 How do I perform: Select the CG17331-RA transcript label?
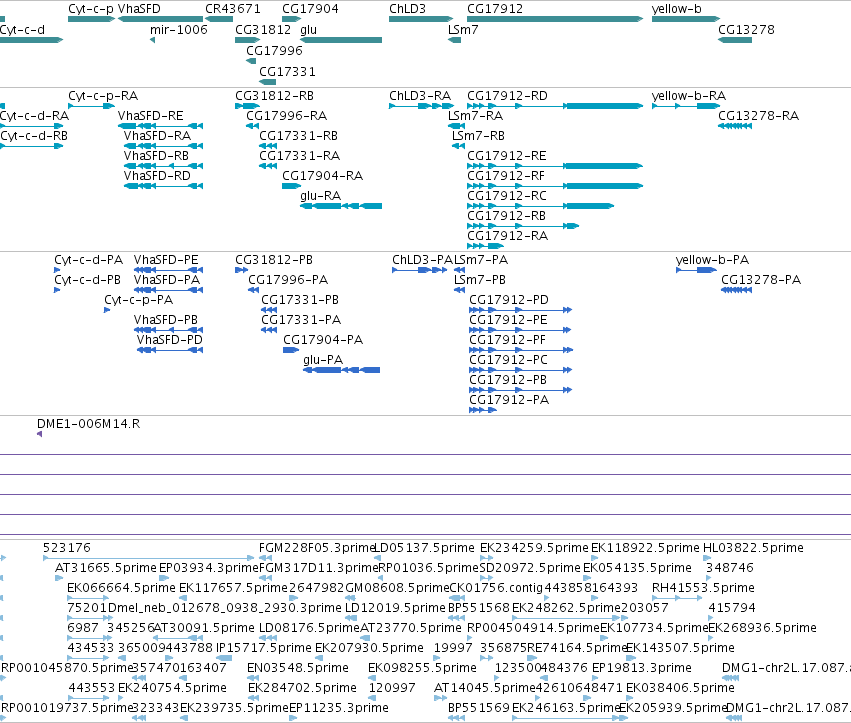(x=300, y=156)
